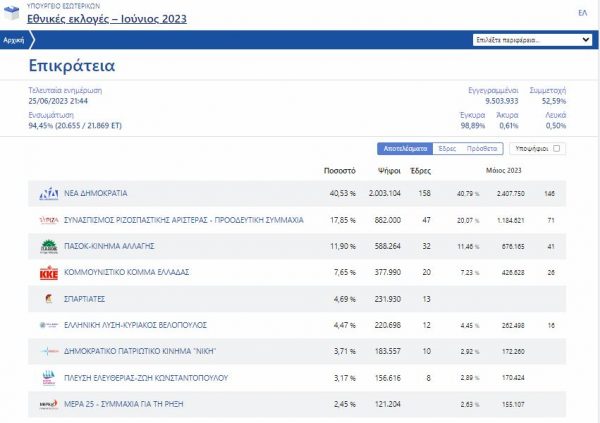Click the 2.003.104 votes value
Image resolution: width=600 pixels, height=423 pixels.
coord(385,193)
